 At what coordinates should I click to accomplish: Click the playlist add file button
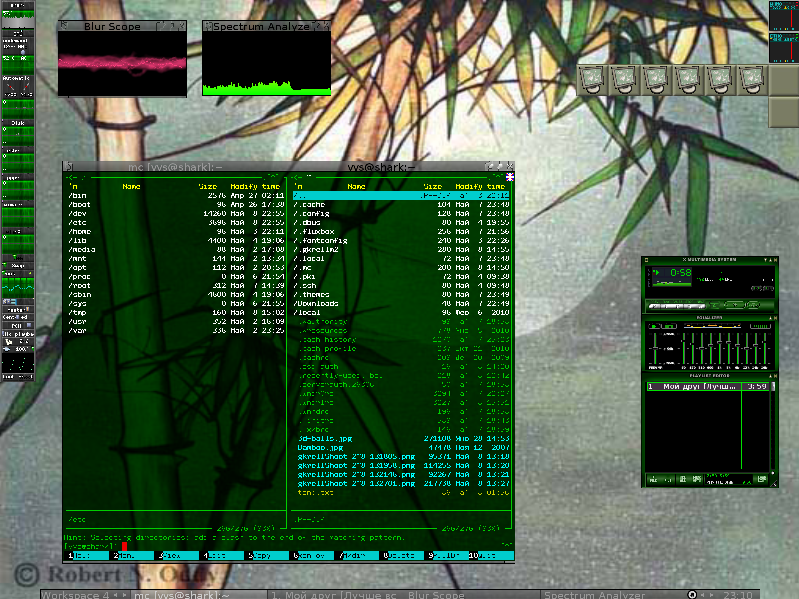[x=653, y=479]
